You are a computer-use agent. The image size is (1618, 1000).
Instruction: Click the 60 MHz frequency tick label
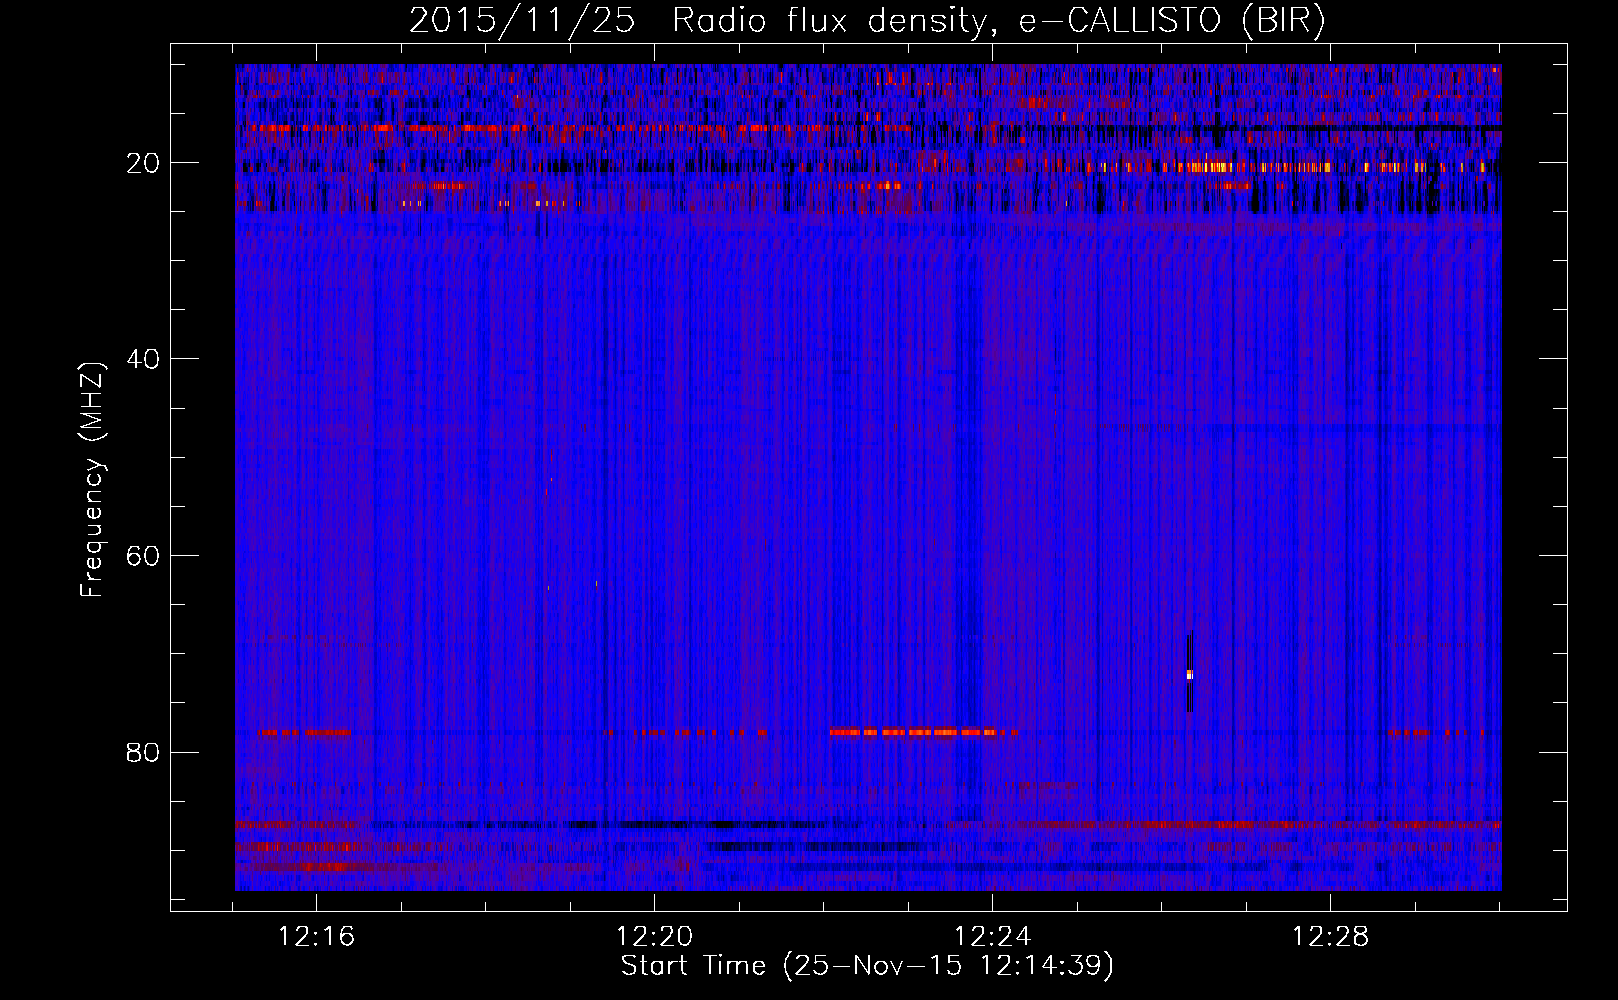(143, 556)
